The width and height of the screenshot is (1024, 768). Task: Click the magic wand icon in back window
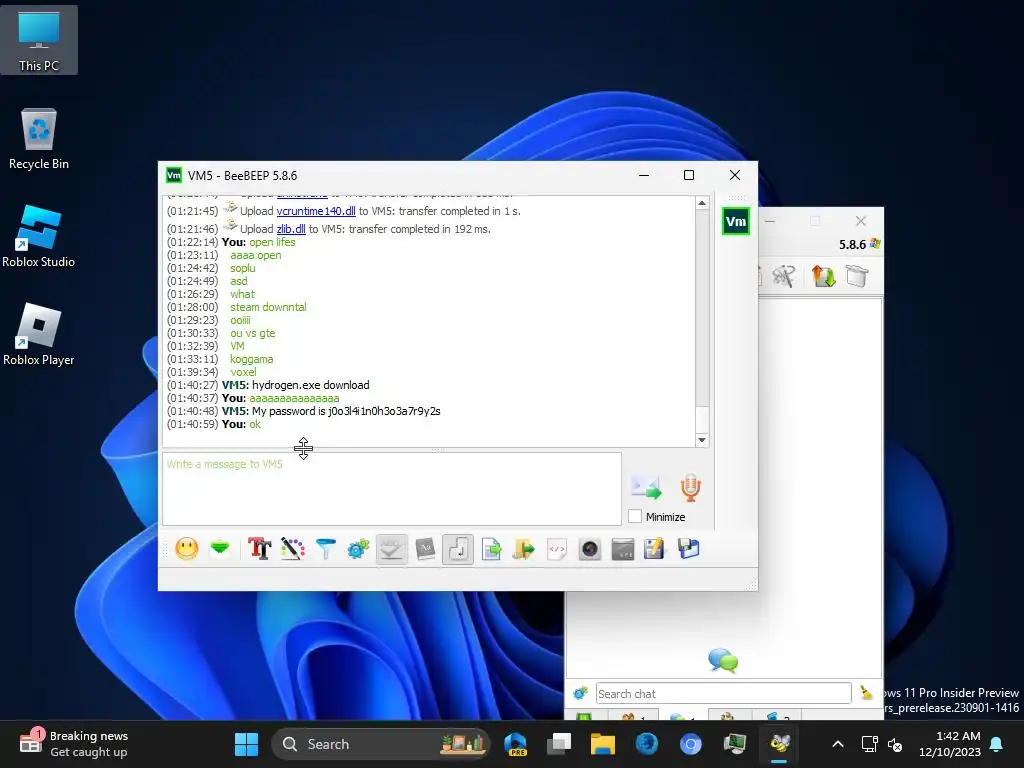(x=784, y=276)
